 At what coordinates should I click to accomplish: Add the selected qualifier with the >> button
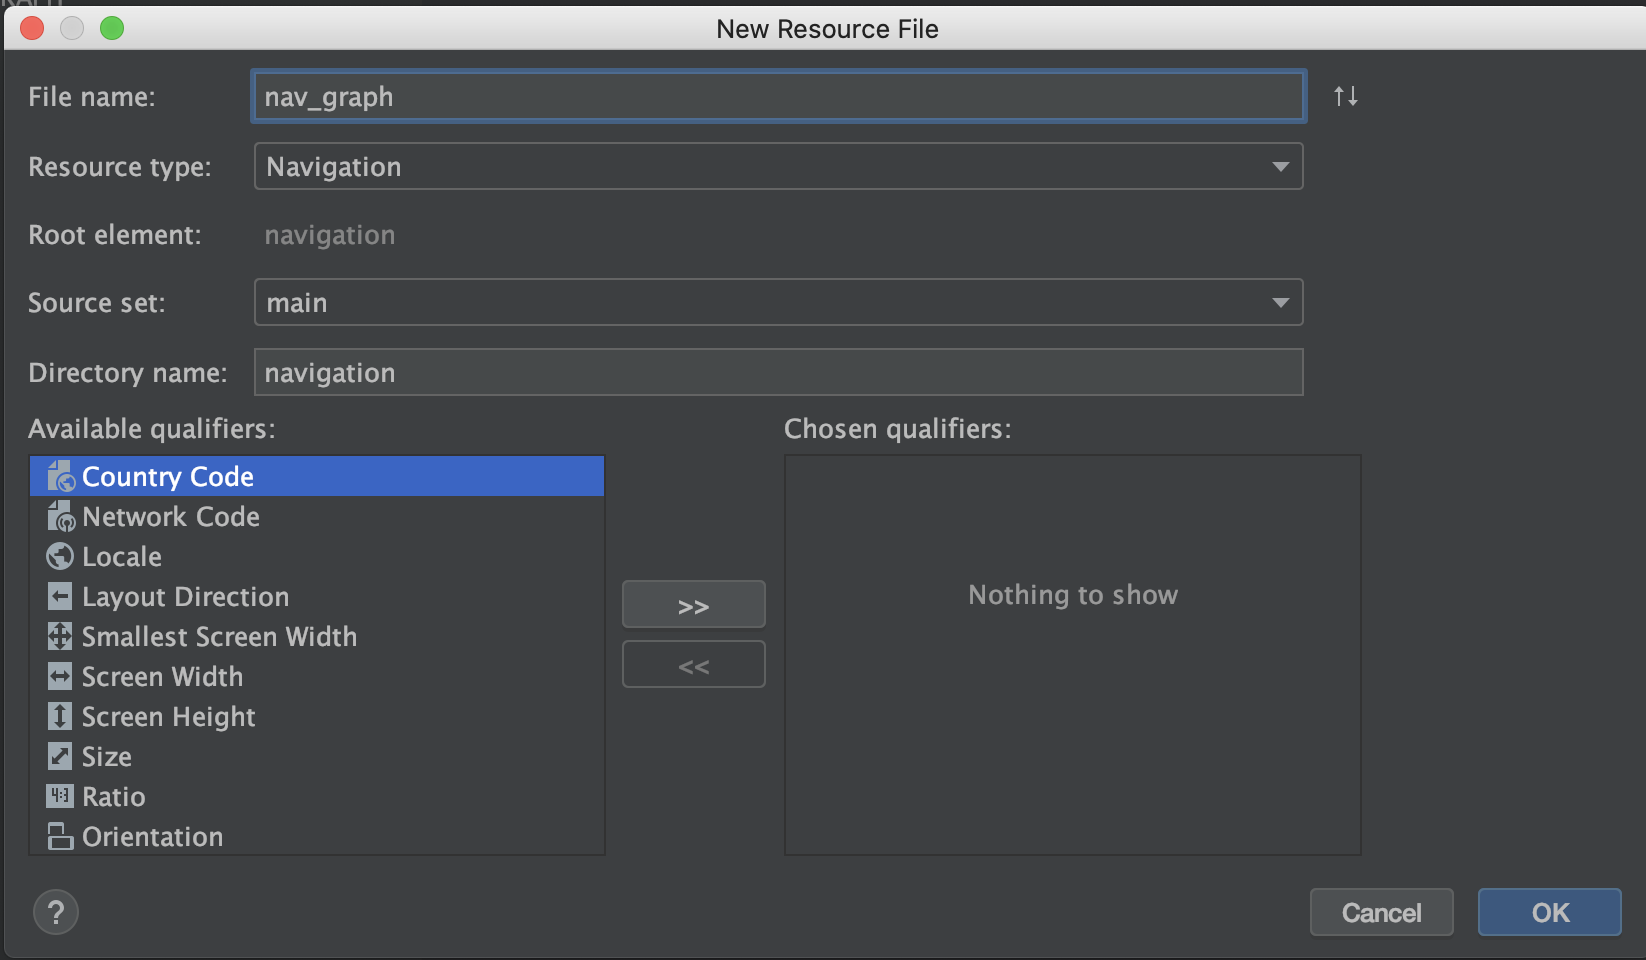pos(694,605)
